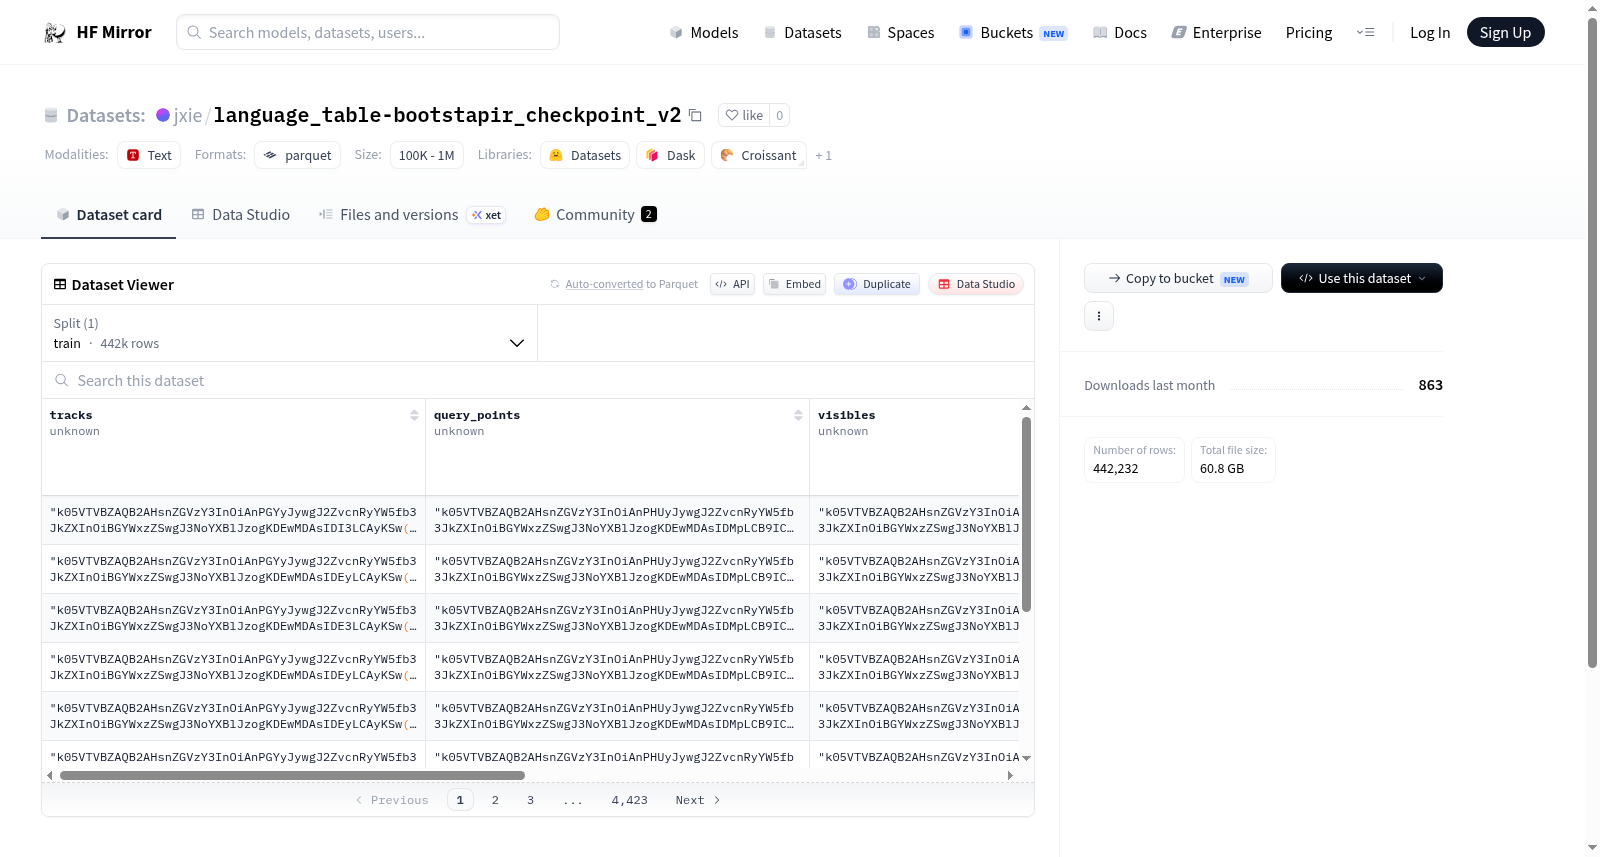Sort the query_points column
1600x857 pixels.
coord(798,415)
